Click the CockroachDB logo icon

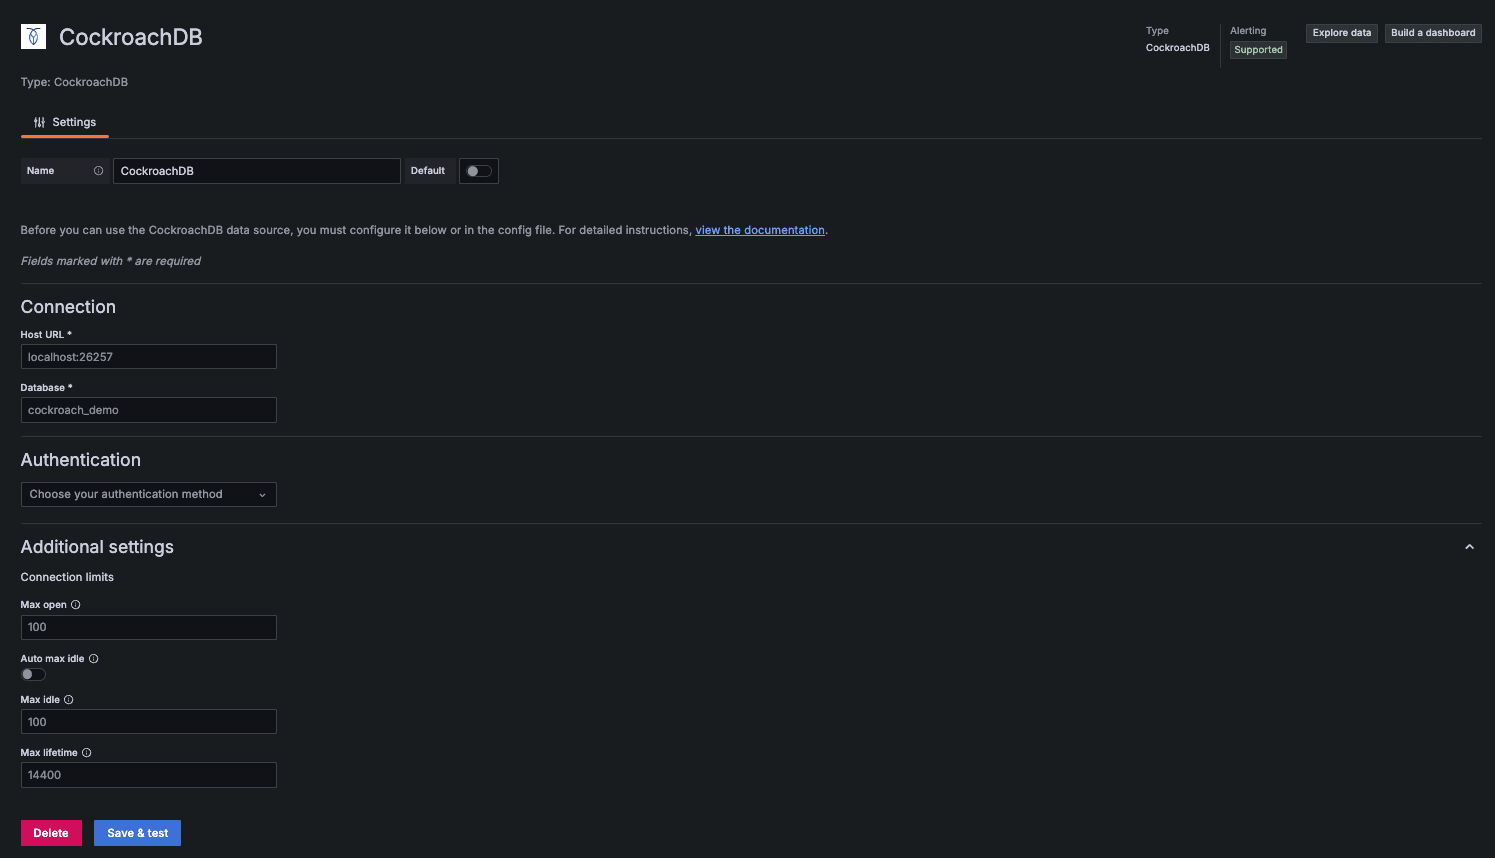pyautogui.click(x=33, y=35)
